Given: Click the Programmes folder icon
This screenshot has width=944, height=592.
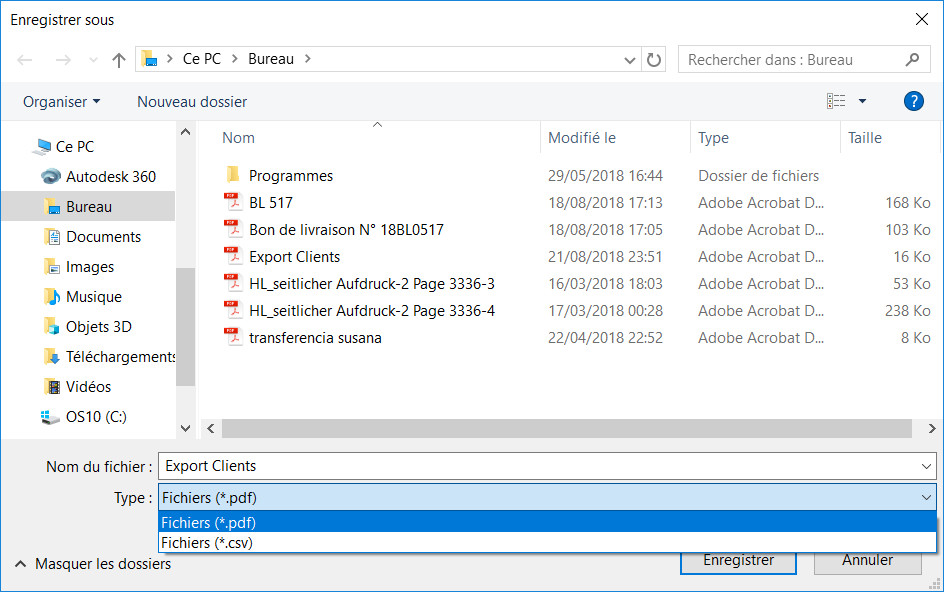Looking at the screenshot, I should point(232,176).
